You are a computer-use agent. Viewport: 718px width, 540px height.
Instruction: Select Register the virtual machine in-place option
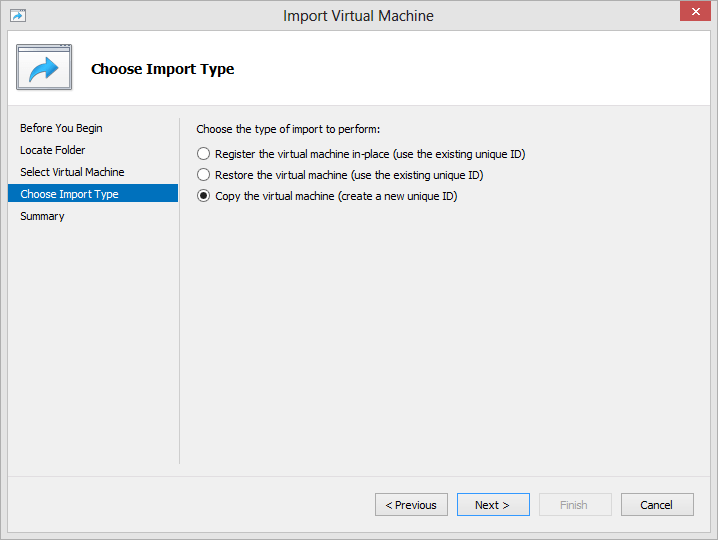(x=203, y=154)
